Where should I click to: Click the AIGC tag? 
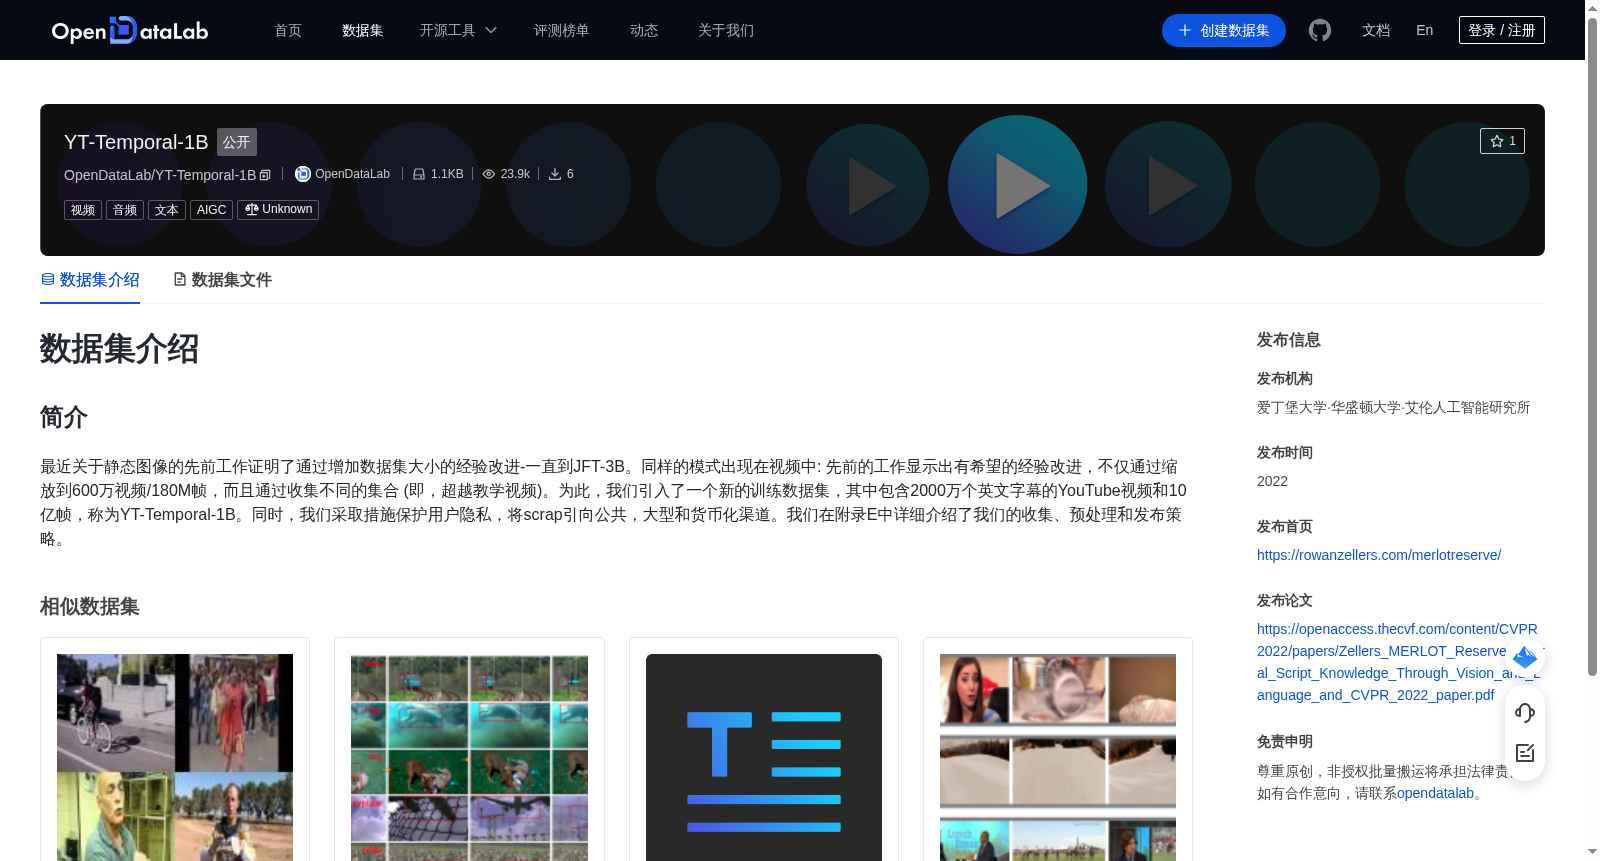(x=211, y=210)
